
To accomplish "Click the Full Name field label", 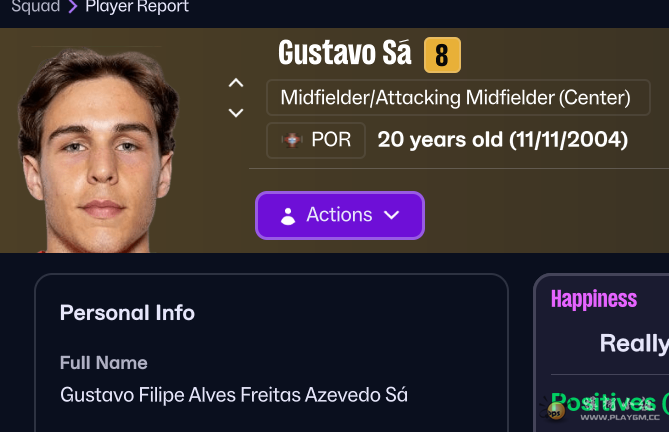I will point(103,363).
